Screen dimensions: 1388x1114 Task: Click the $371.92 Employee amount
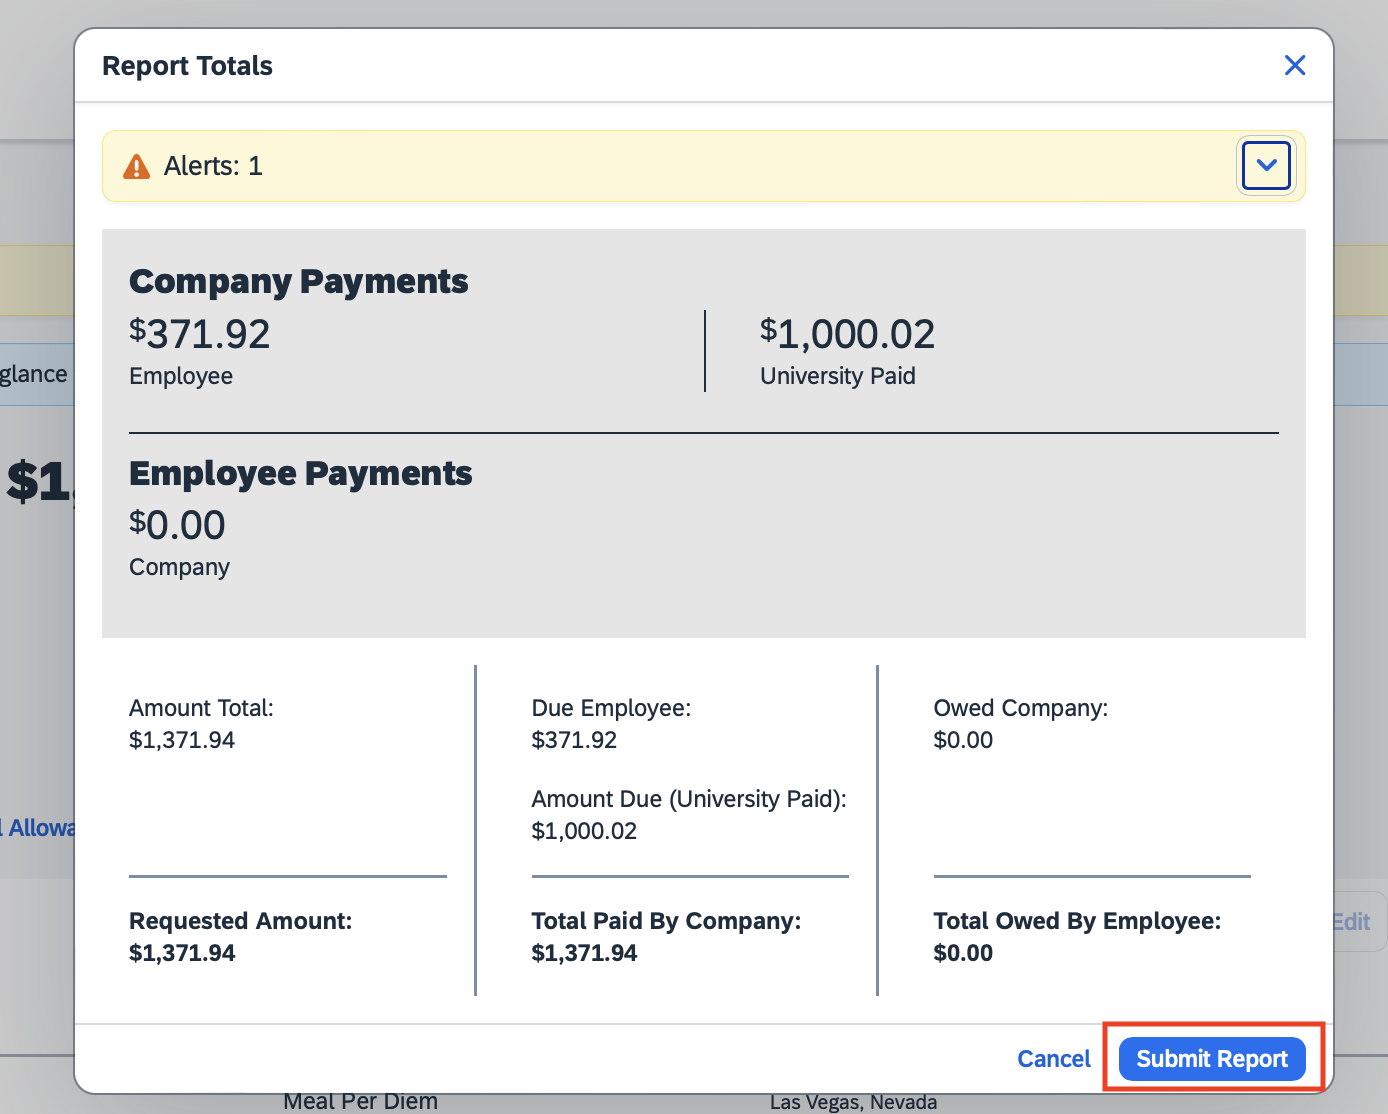[200, 334]
